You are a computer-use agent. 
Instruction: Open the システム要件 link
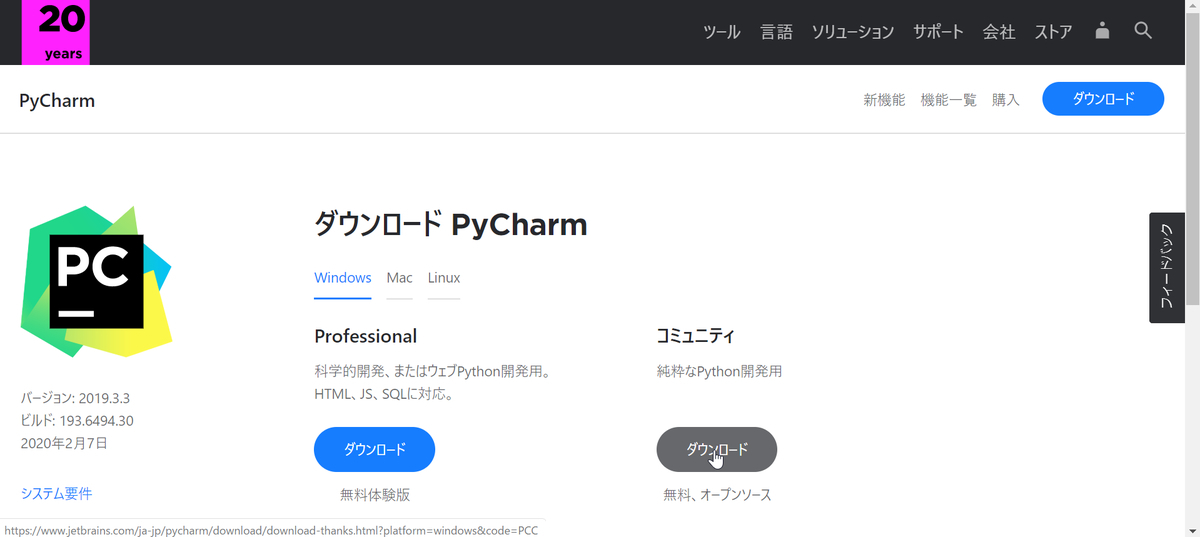pyautogui.click(x=56, y=493)
